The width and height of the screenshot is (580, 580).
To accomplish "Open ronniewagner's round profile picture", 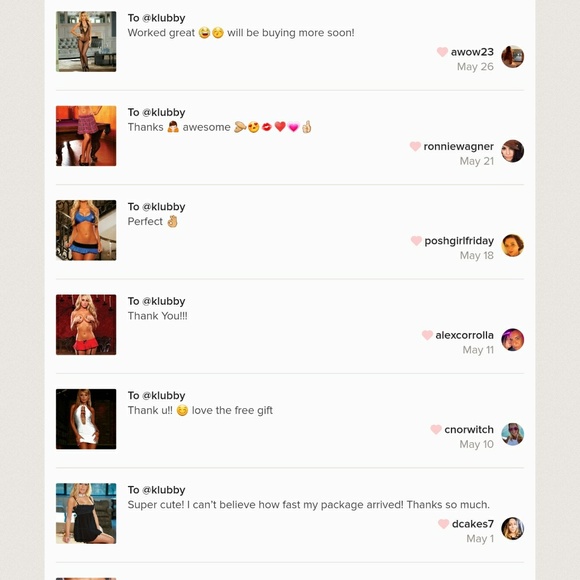I will (x=512, y=151).
